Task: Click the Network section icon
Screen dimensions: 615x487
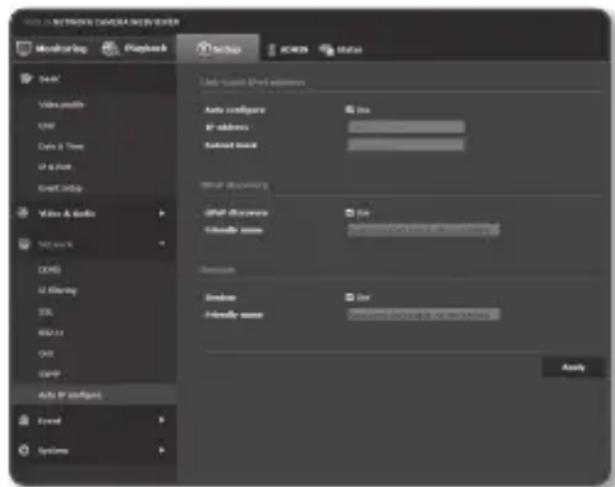Action: [x=24, y=244]
